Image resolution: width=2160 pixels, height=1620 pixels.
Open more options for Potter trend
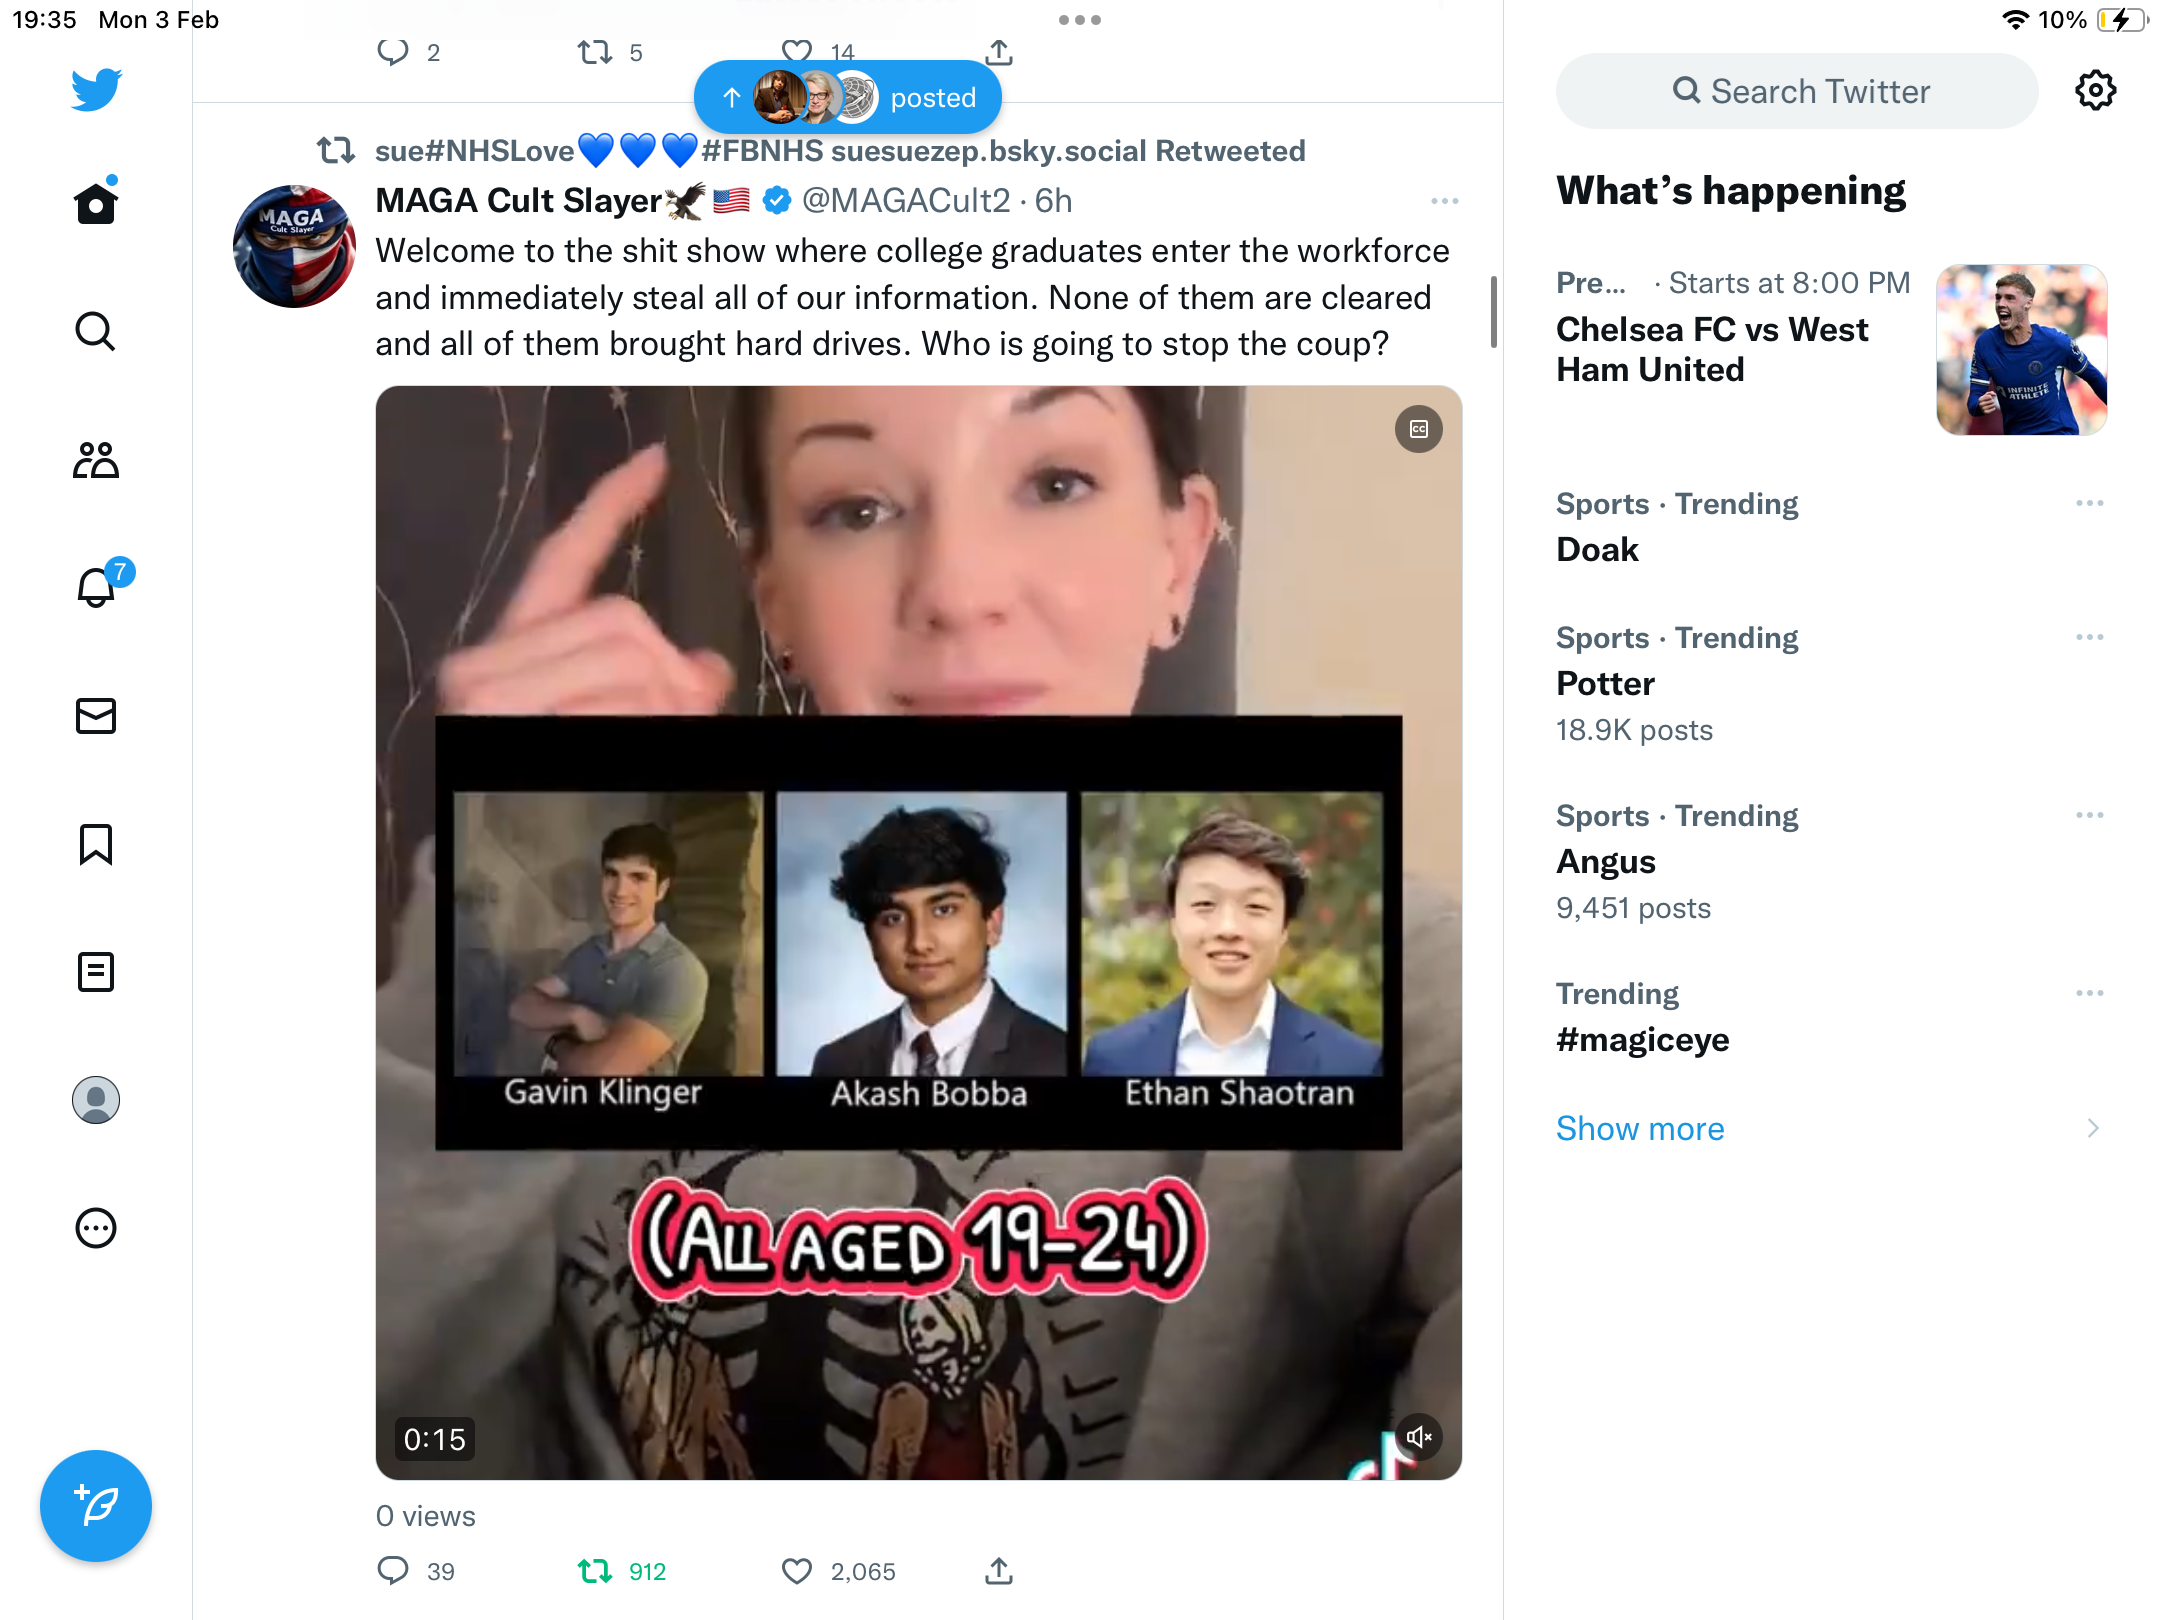pos(2089,637)
